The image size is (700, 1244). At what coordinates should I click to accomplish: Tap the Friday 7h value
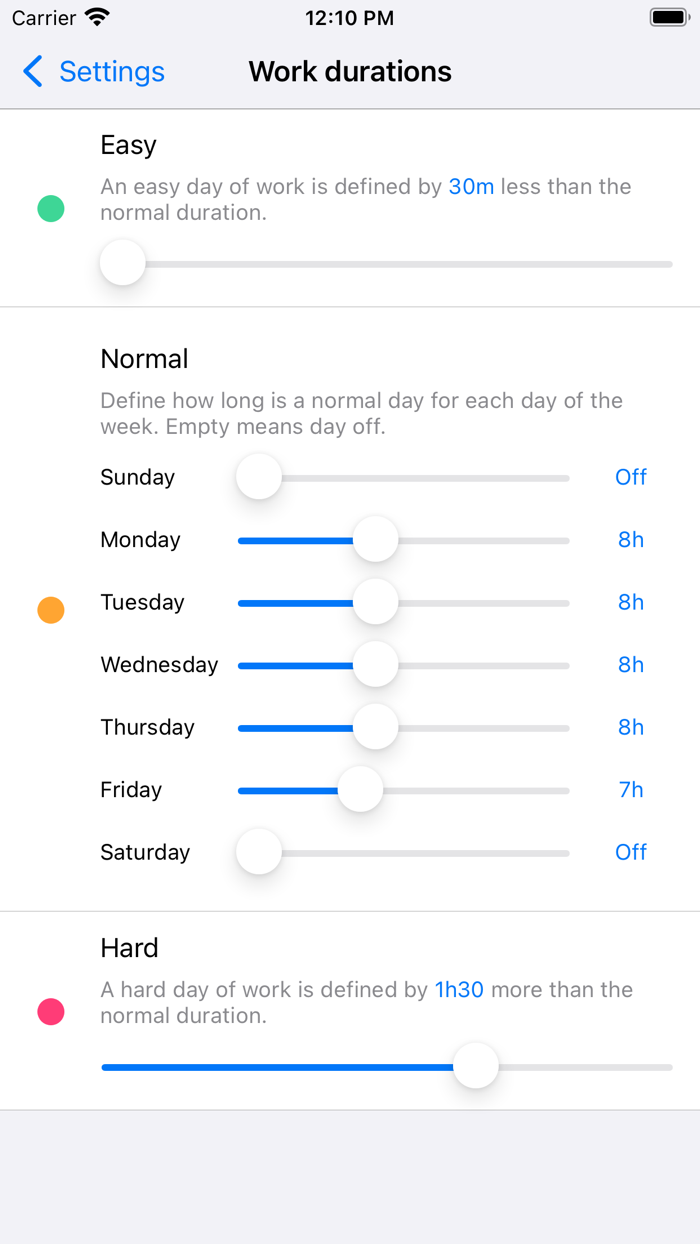pos(631,790)
